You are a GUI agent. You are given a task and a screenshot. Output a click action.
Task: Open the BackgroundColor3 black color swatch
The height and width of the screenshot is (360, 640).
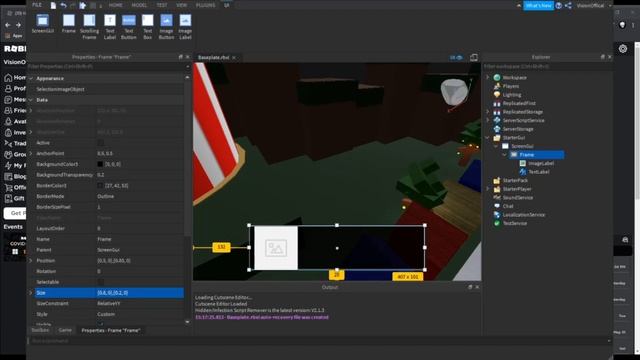pos(100,164)
